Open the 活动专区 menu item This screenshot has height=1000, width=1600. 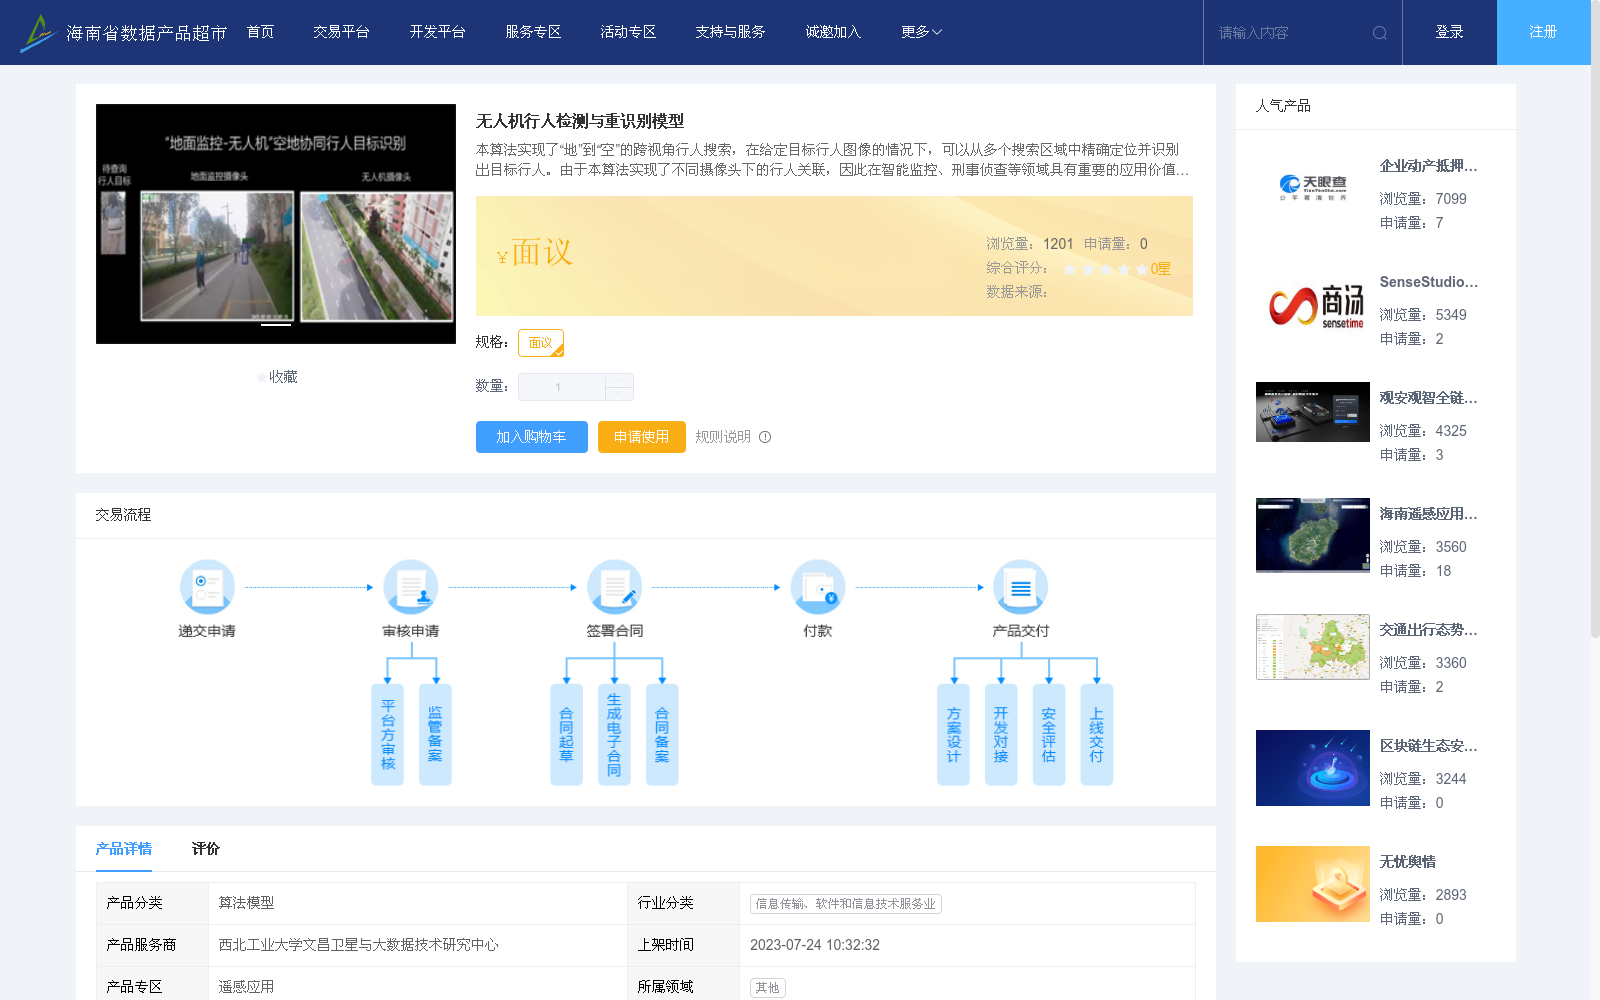point(628,32)
